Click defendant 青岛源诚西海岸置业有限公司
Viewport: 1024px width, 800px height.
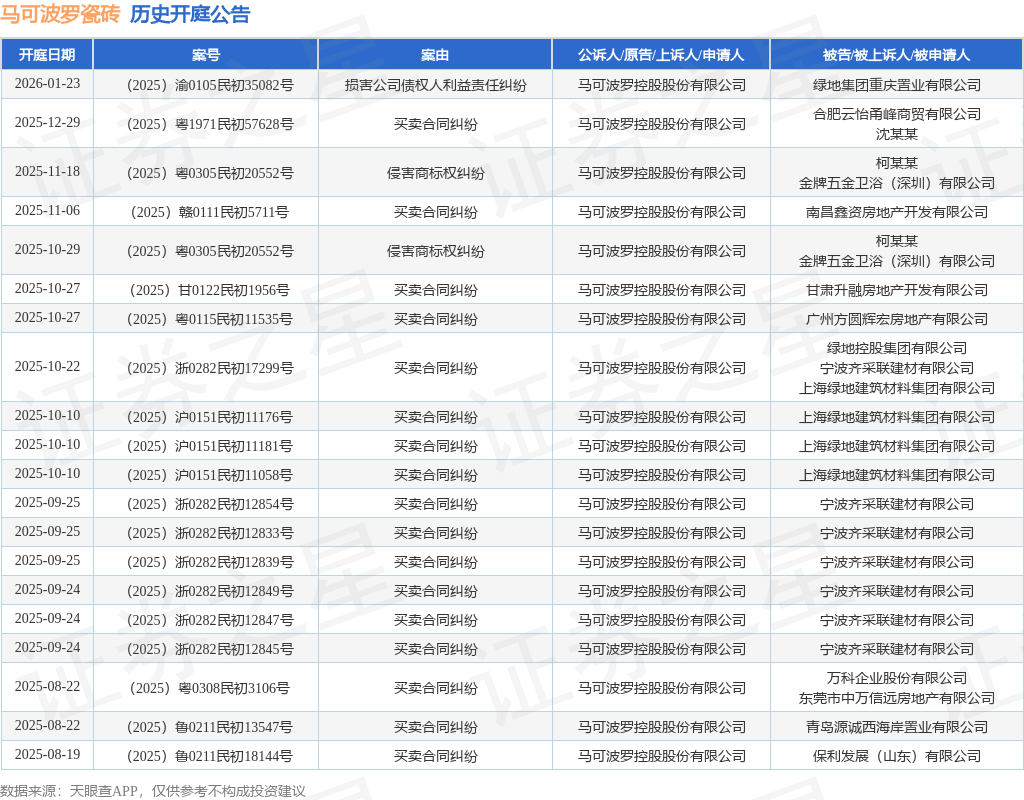897,728
